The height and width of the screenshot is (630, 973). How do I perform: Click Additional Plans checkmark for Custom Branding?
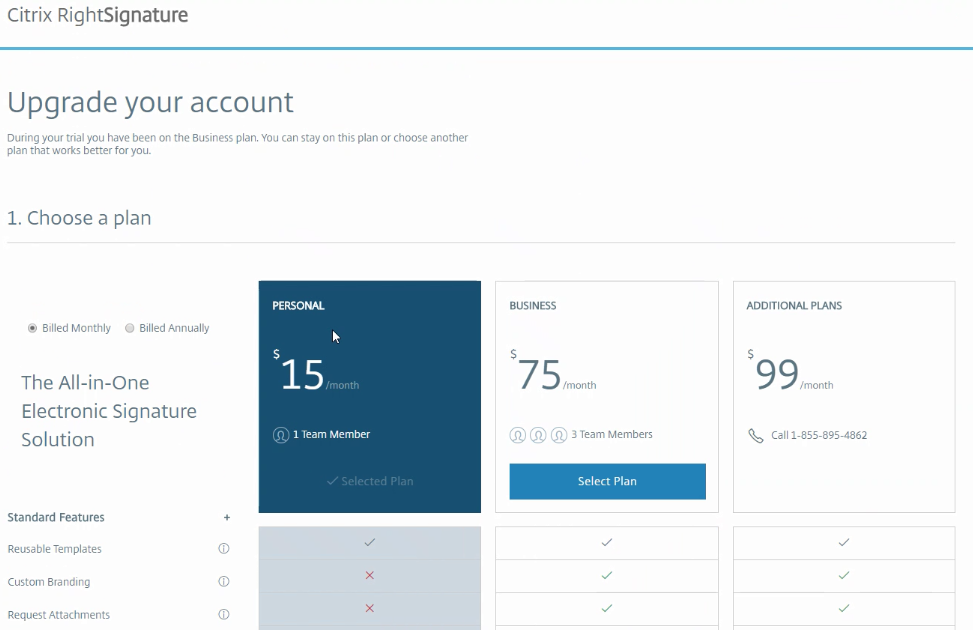[844, 575]
